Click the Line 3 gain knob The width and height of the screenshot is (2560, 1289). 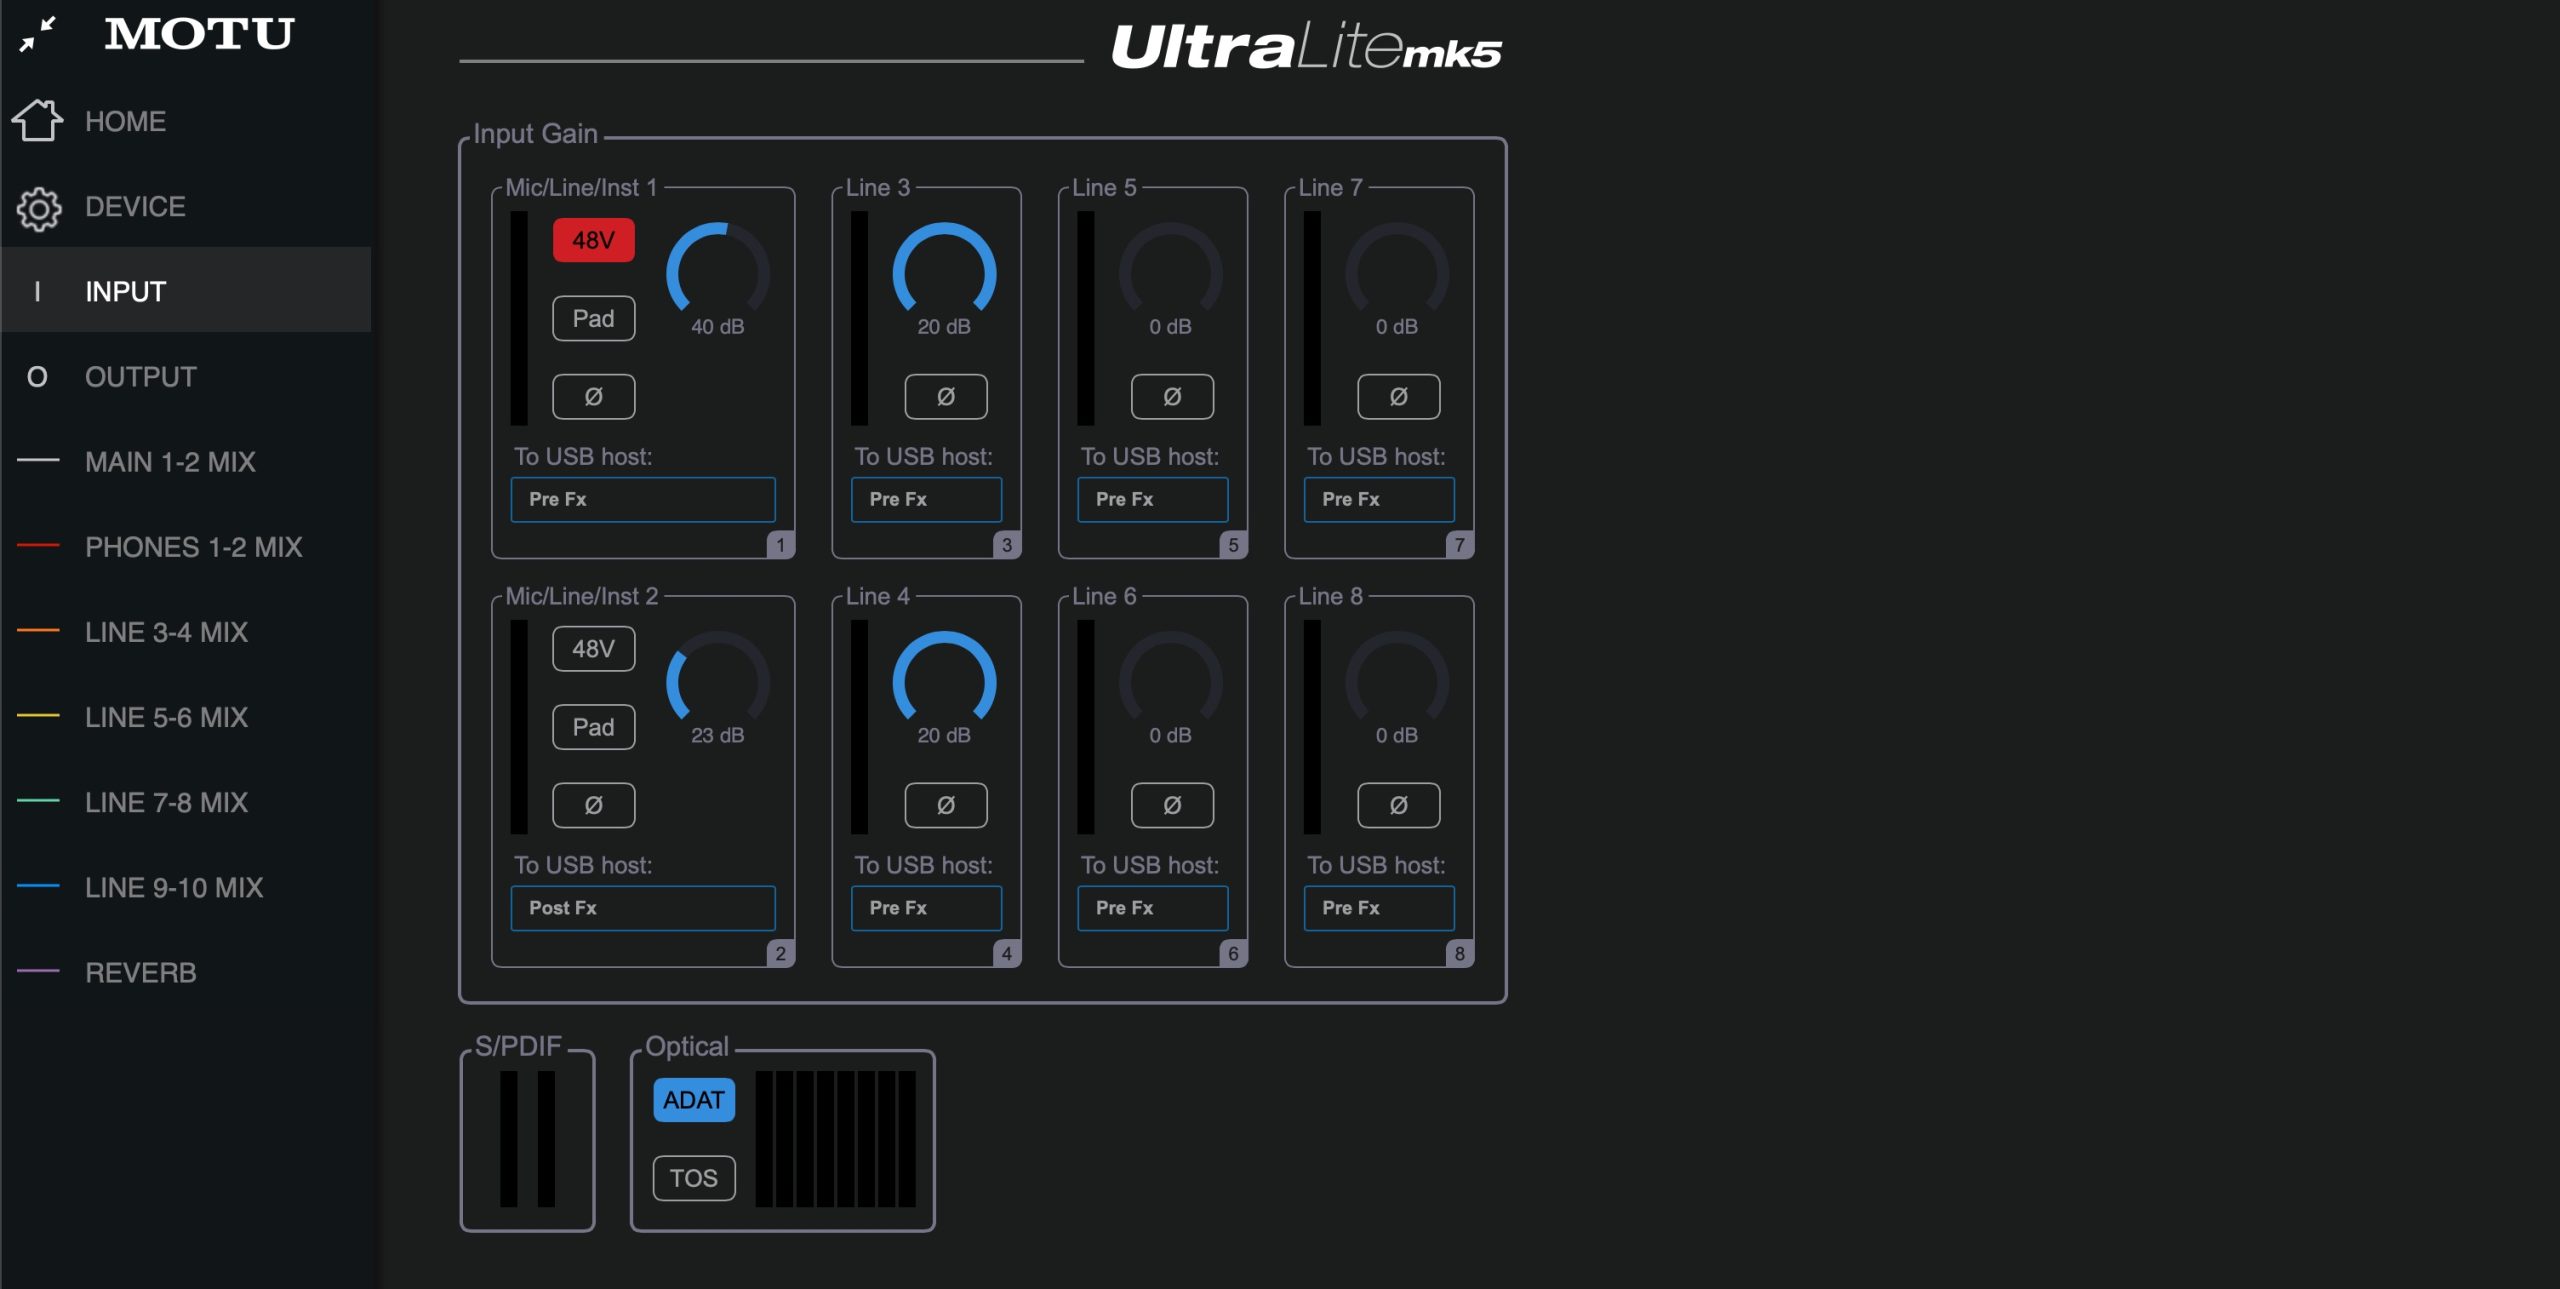(x=944, y=273)
